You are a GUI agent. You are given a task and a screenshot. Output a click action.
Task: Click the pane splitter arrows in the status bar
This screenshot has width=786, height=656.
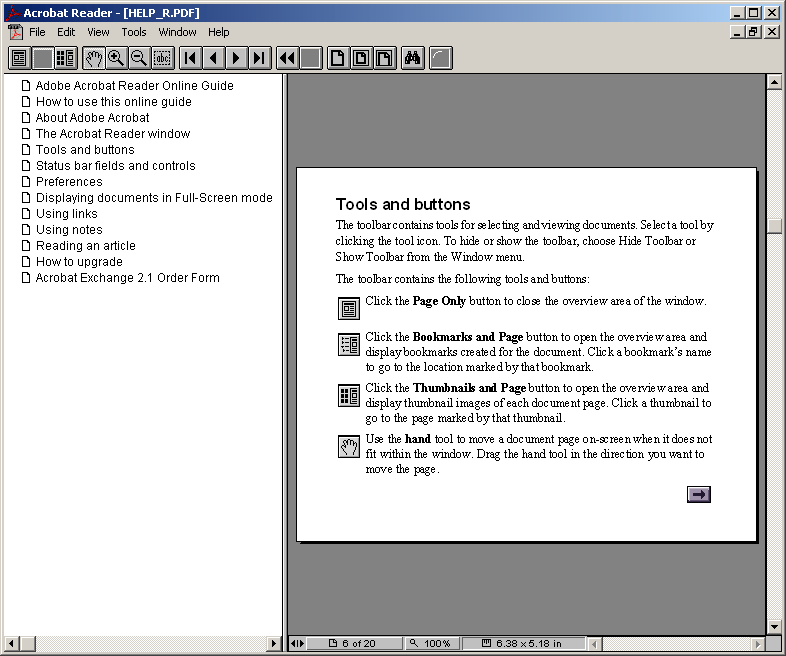(x=297, y=643)
